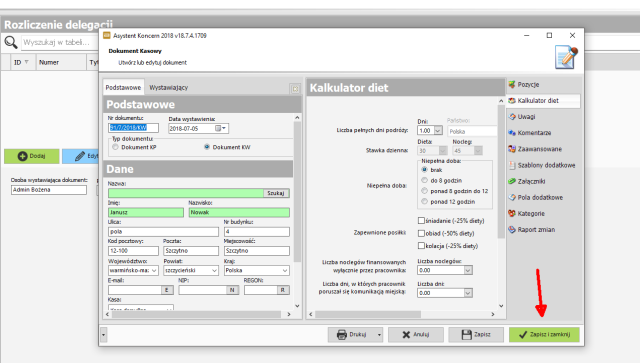
Task: Click the Kod pocztowy field with 12-100
Action: (x=133, y=251)
